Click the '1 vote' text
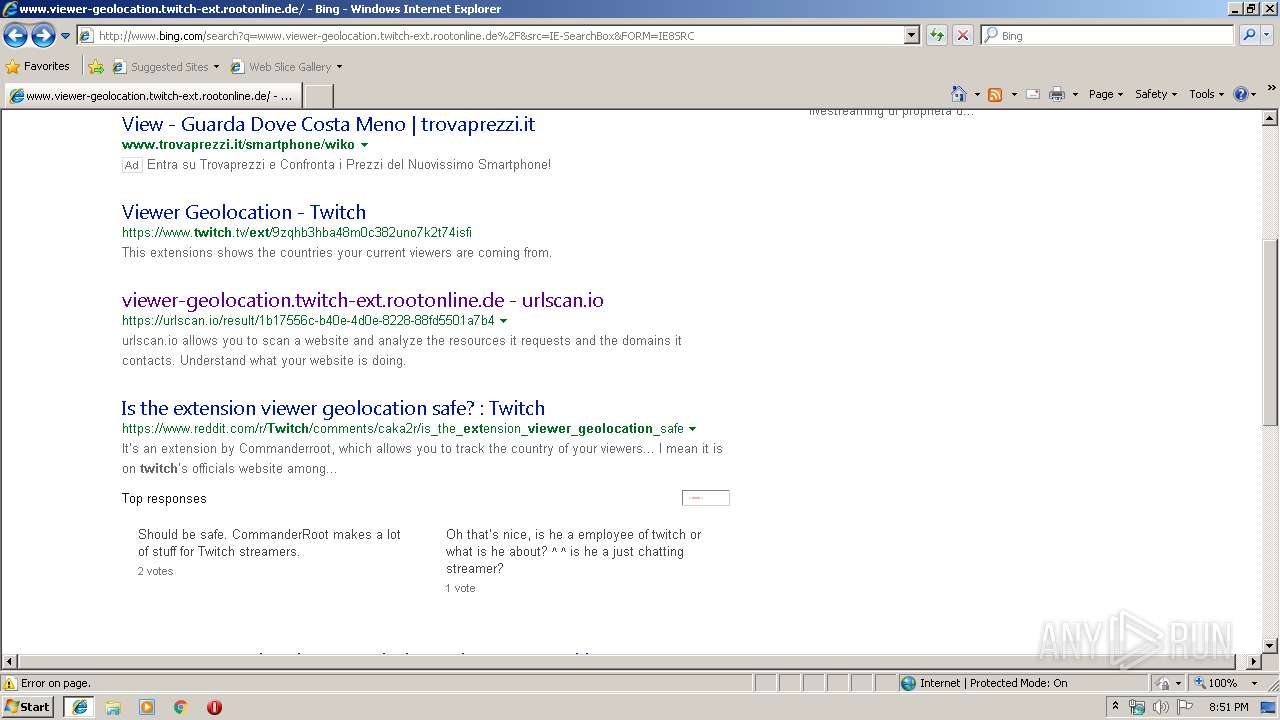 pos(460,588)
